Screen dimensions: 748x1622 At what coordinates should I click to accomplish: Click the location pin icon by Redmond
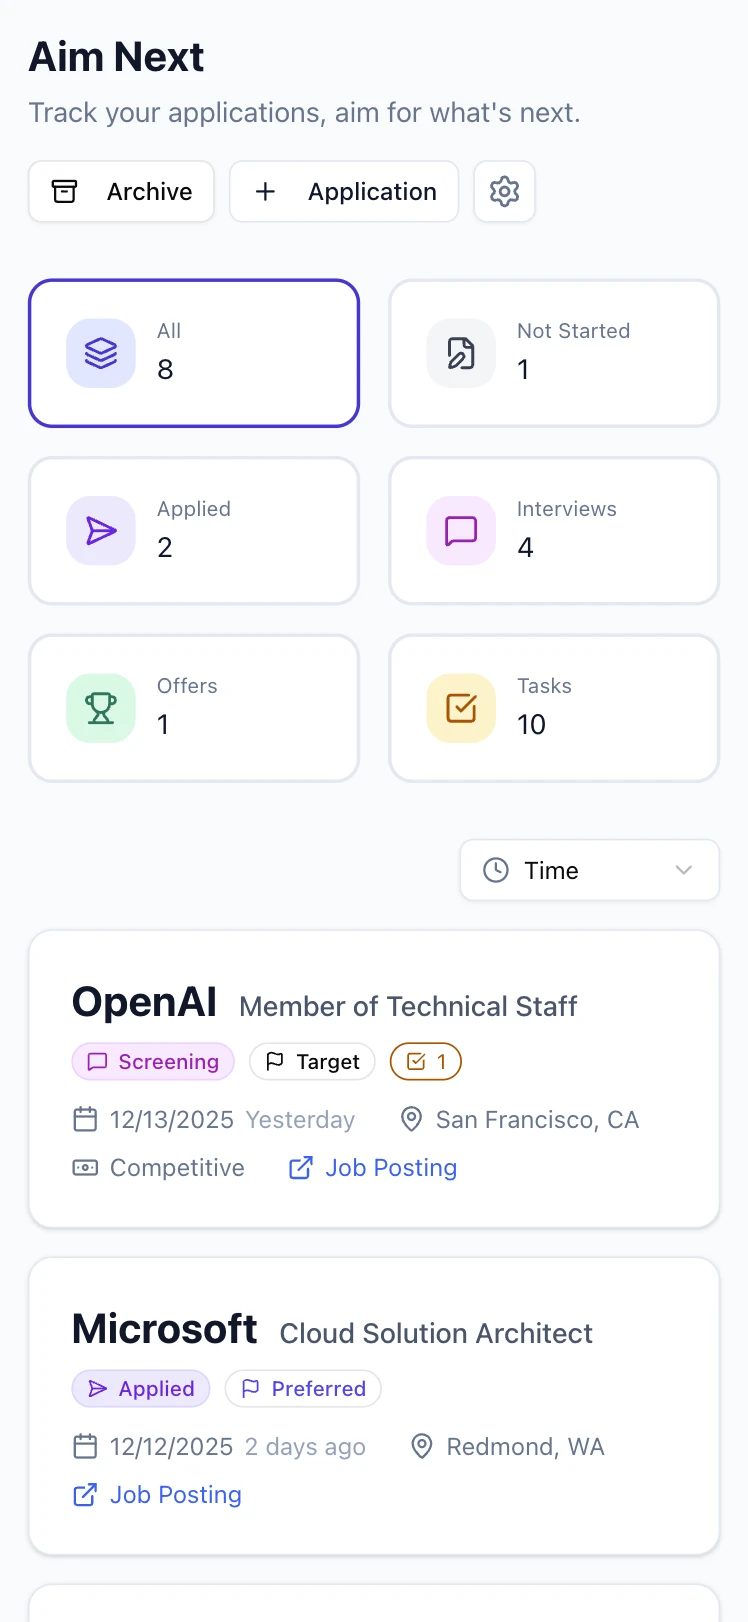[422, 1447]
